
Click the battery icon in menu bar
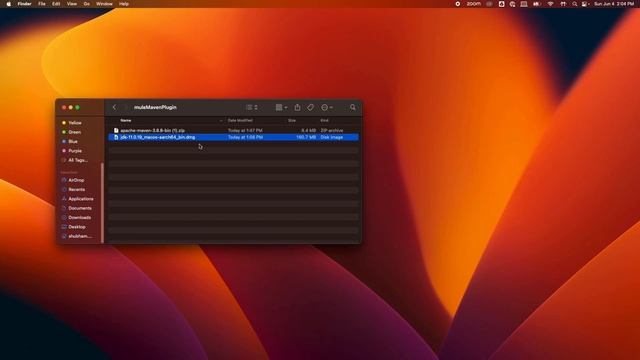point(537,4)
